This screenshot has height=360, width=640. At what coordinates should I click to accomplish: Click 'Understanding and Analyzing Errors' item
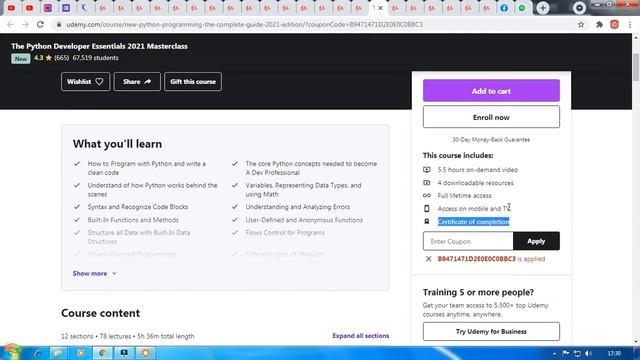click(x=298, y=207)
